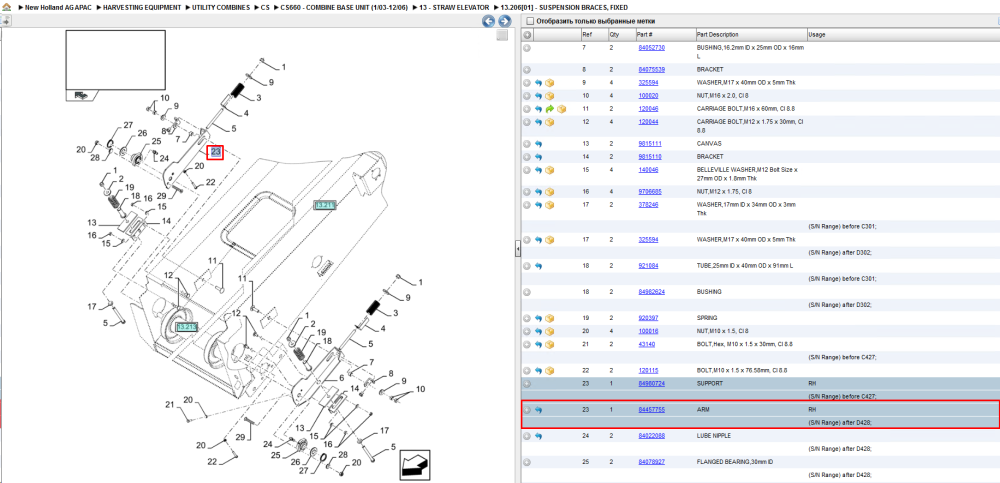Click yellow box icon for Belleville washer row
The image size is (1000, 483).
click(550, 170)
